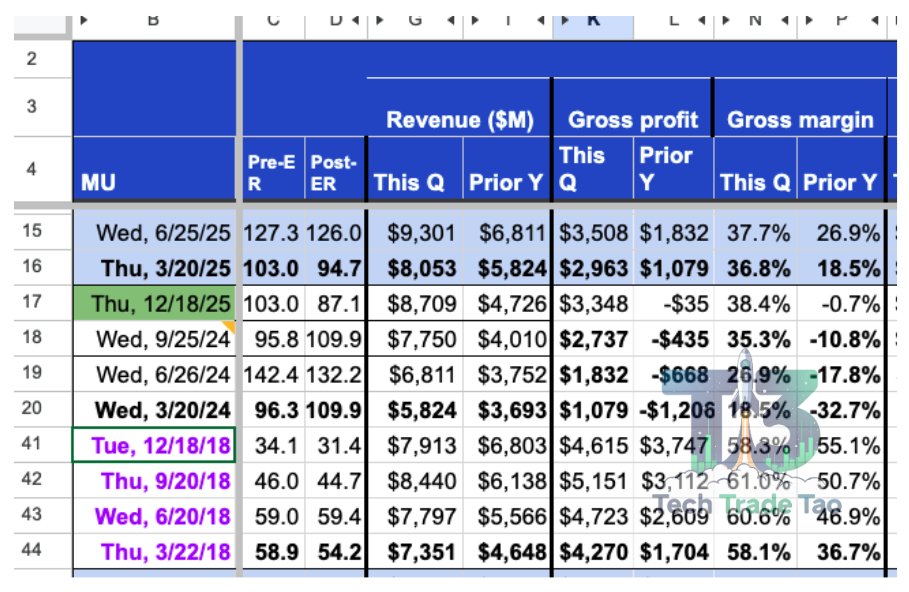Click the unhide arrow left of column B
This screenshot has width=909, height=592.
(x=84, y=20)
